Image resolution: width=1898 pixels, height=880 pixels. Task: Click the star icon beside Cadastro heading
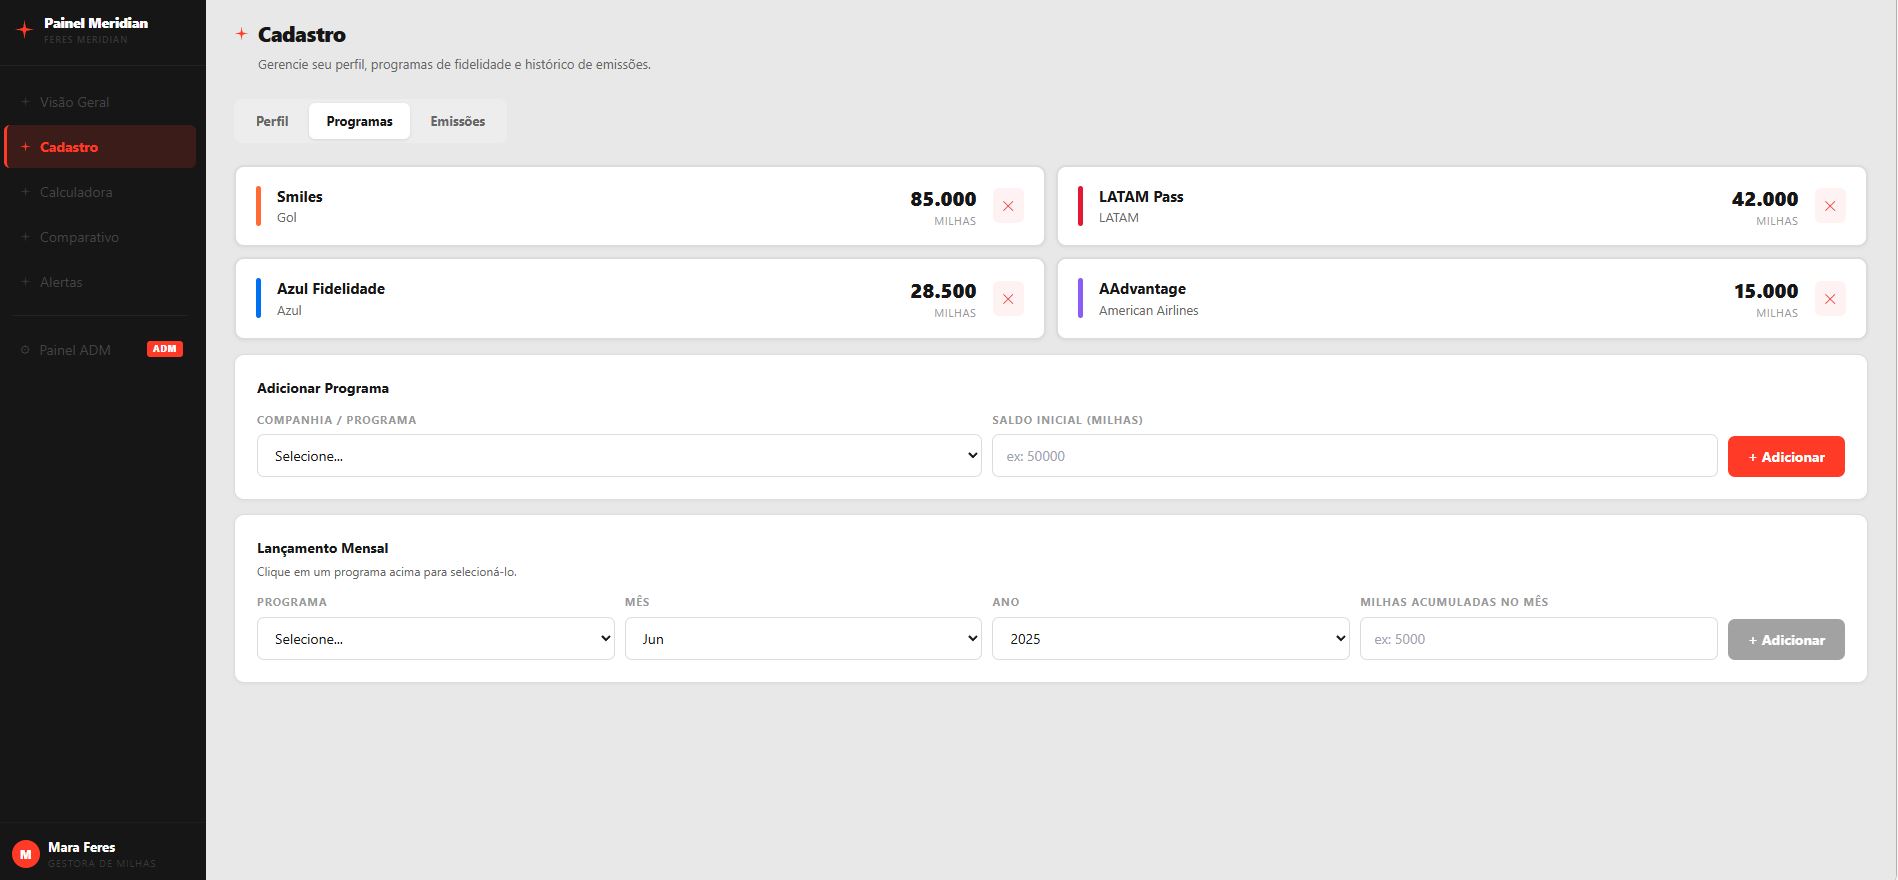tap(241, 34)
